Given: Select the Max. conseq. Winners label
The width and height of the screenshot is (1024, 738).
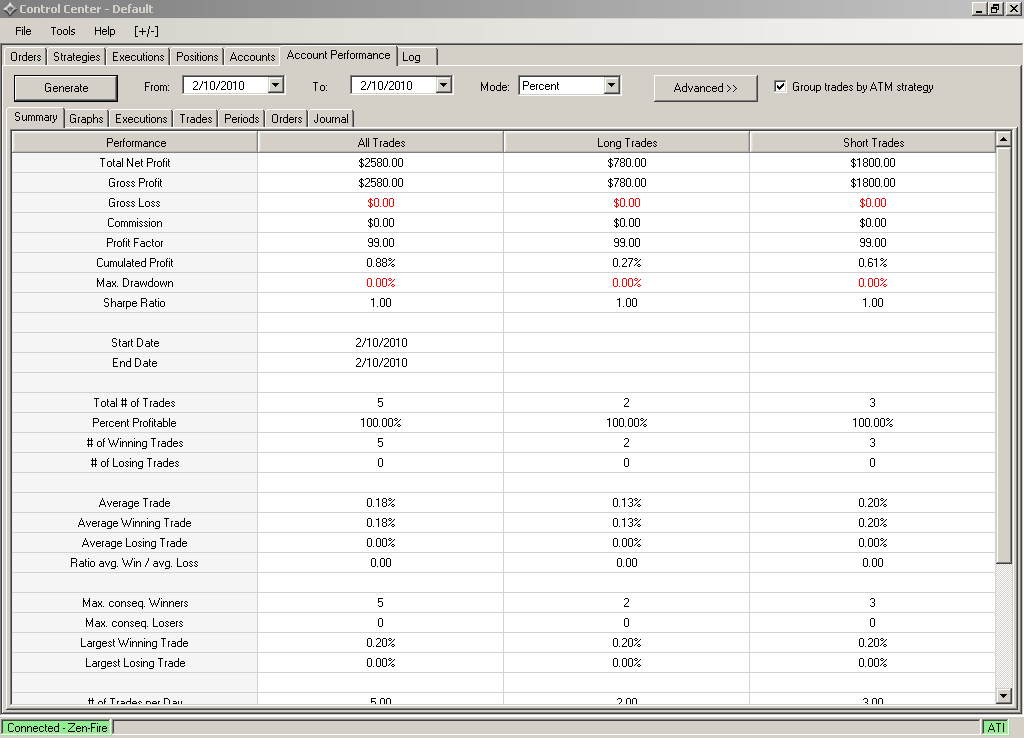Looking at the screenshot, I should [x=135, y=603].
